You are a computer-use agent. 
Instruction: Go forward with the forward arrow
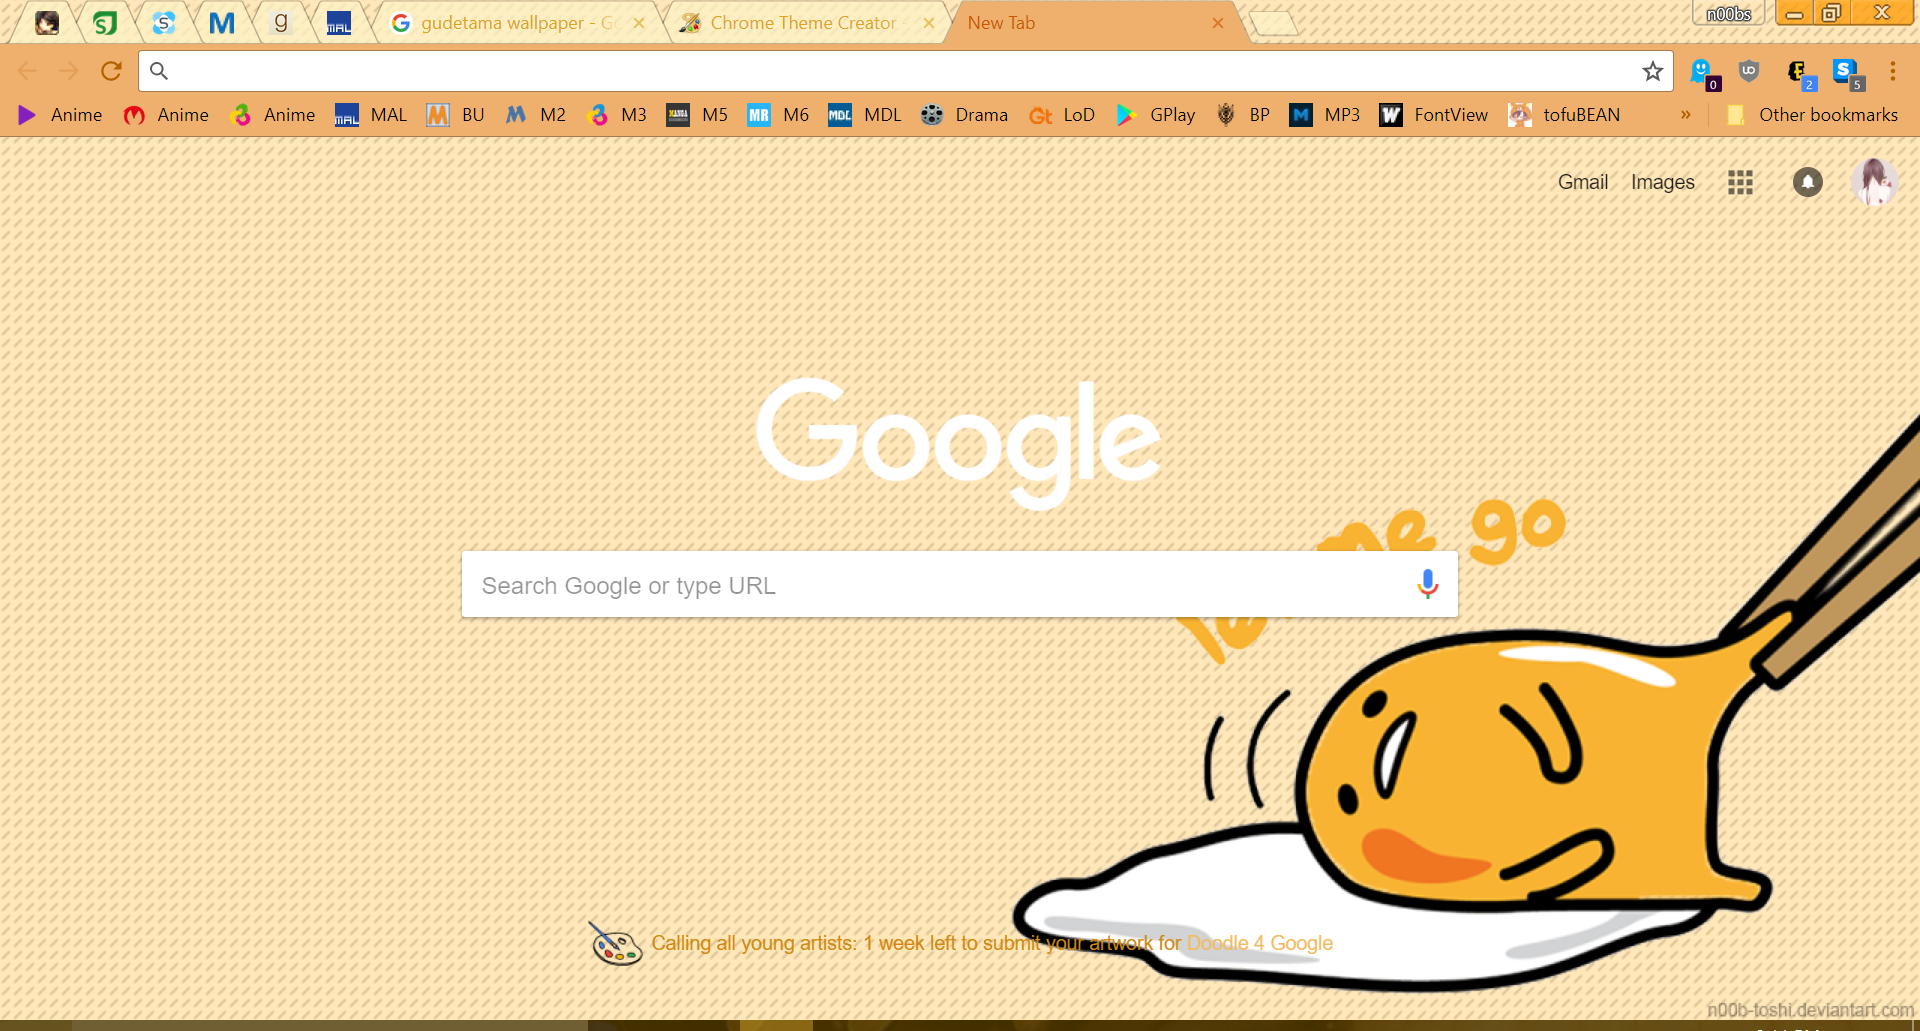click(69, 71)
